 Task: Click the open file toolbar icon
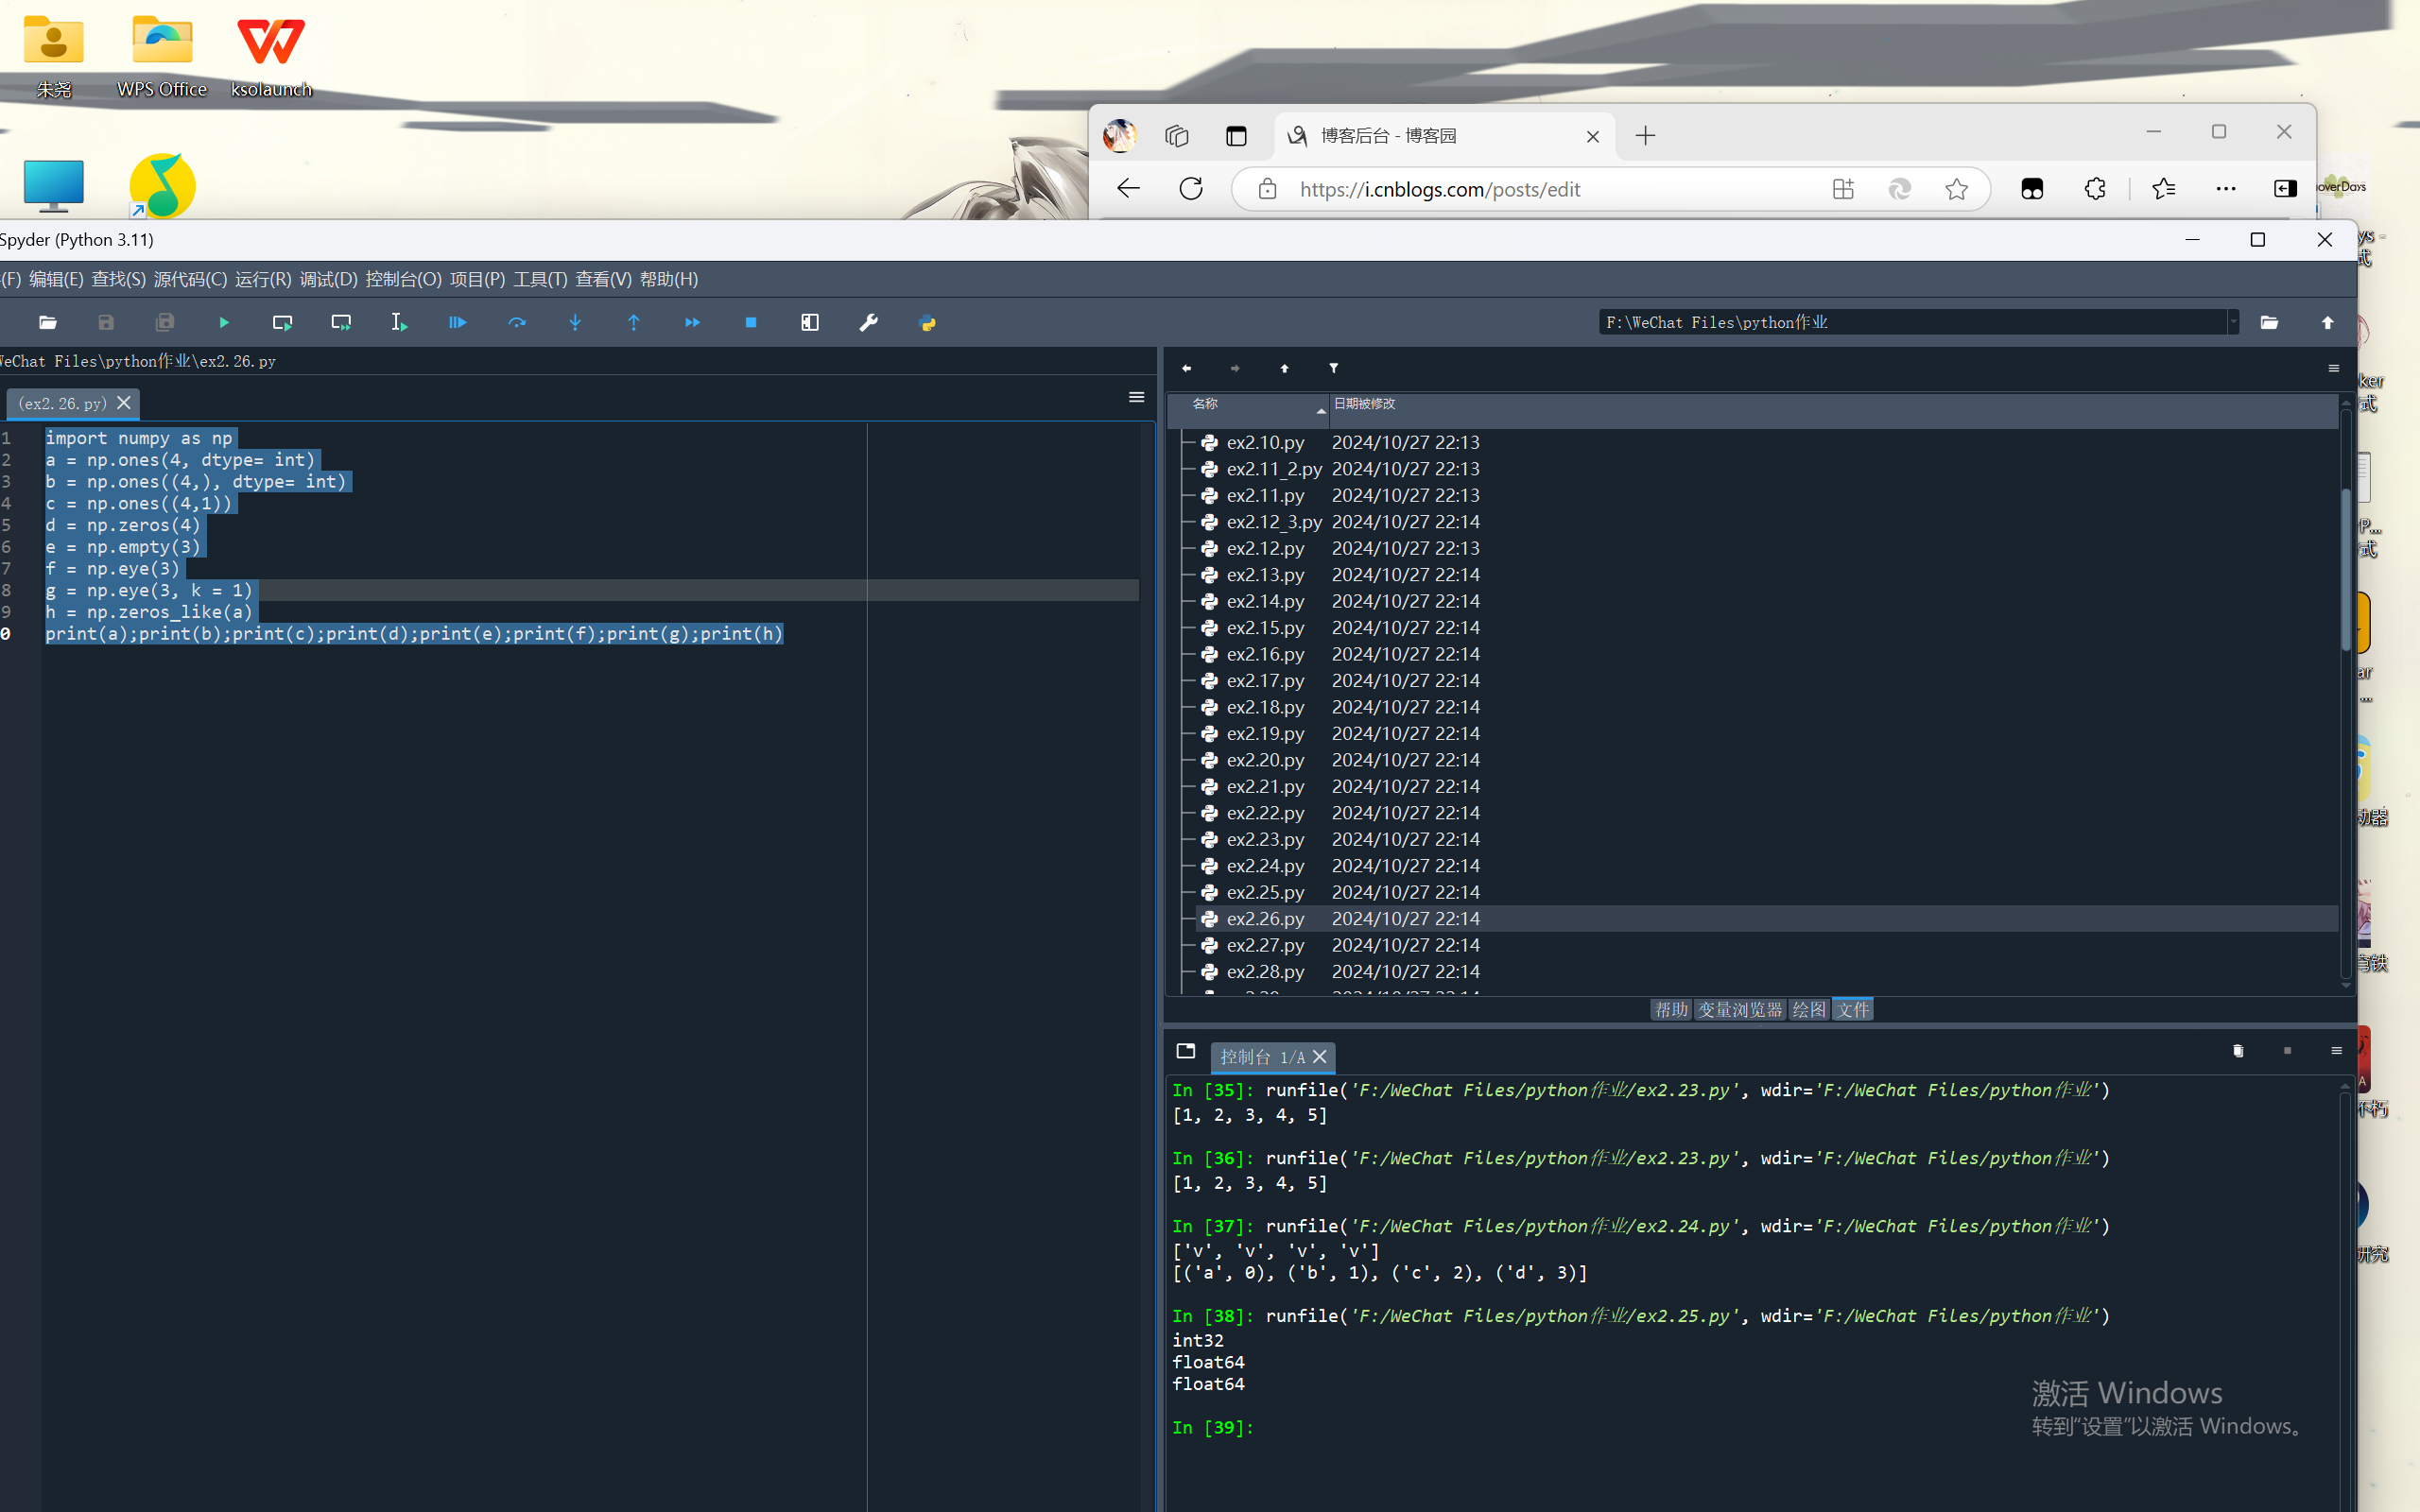point(47,322)
